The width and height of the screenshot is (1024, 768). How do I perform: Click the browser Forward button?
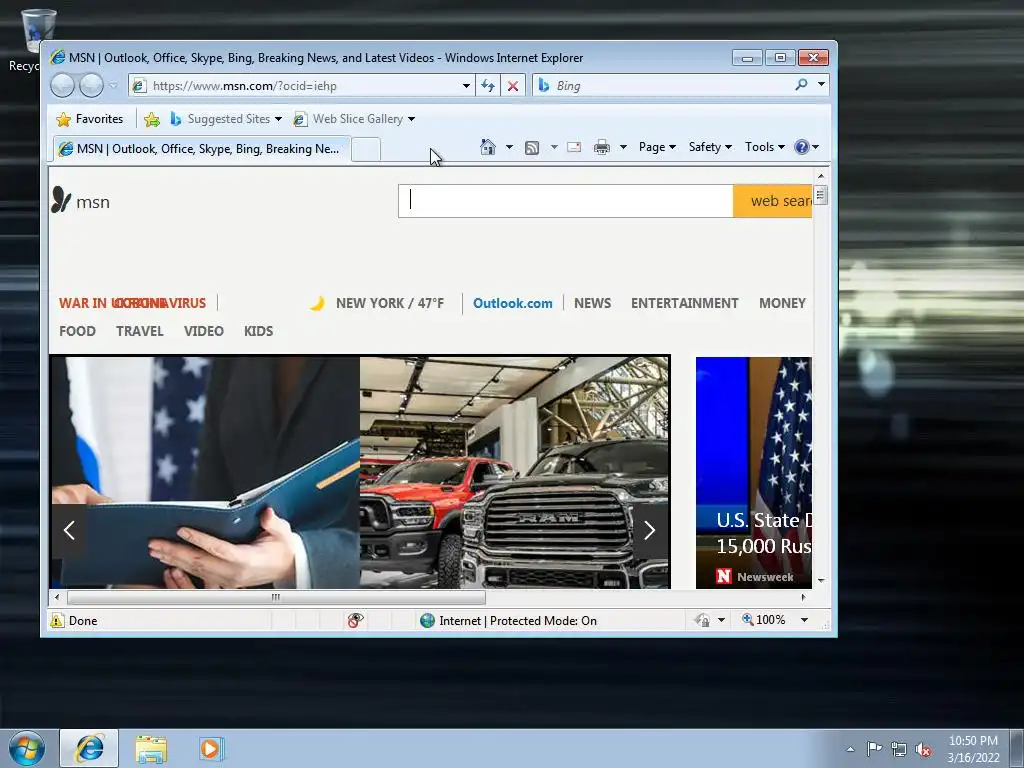(x=91, y=85)
